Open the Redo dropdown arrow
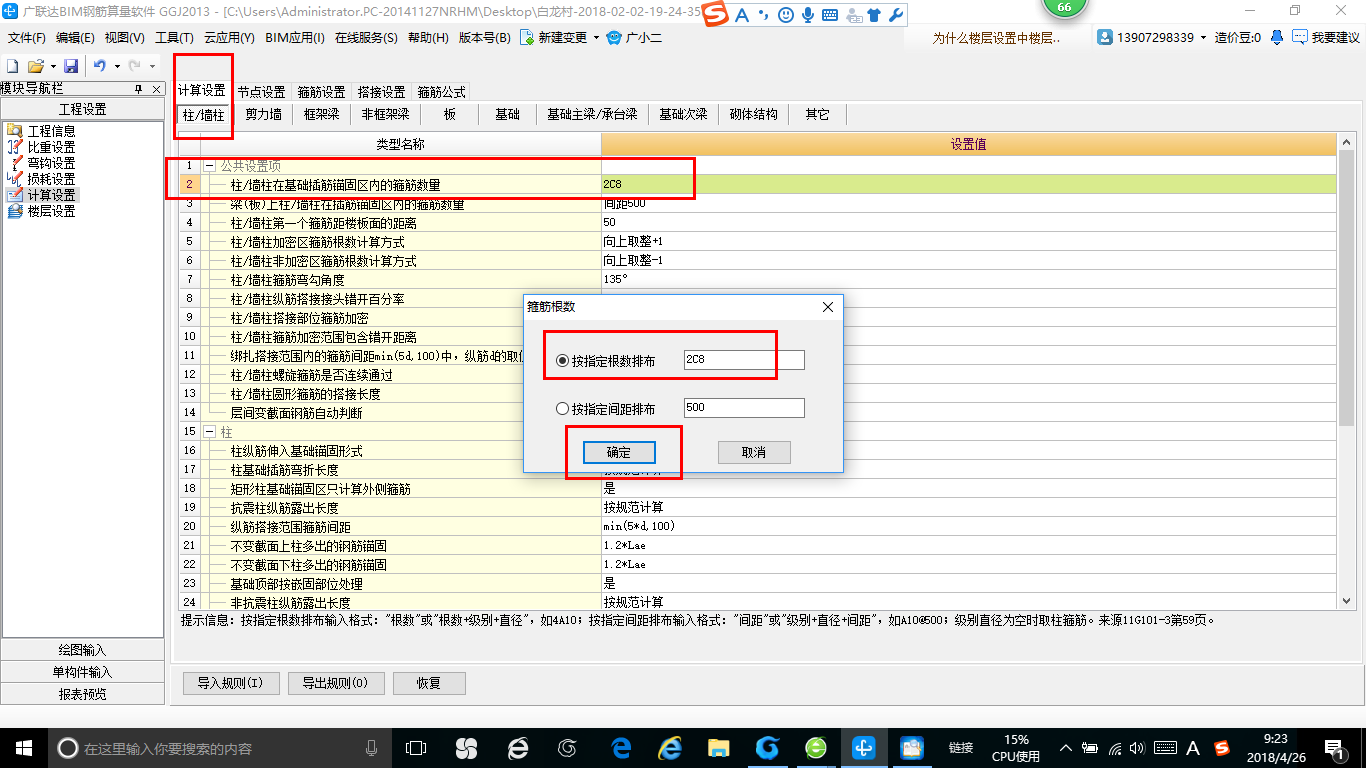1366x768 pixels. click(150, 66)
